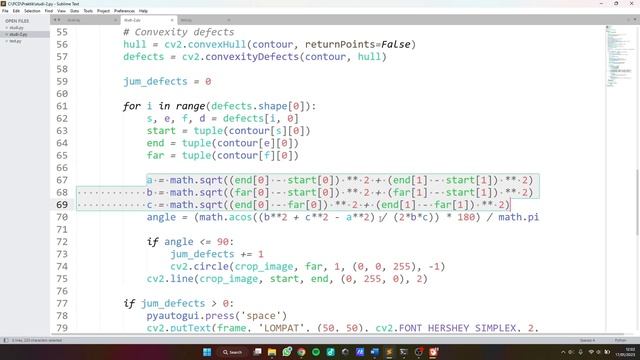Open the Edit menu
This screenshot has width=640, height=360.
[16, 11]
